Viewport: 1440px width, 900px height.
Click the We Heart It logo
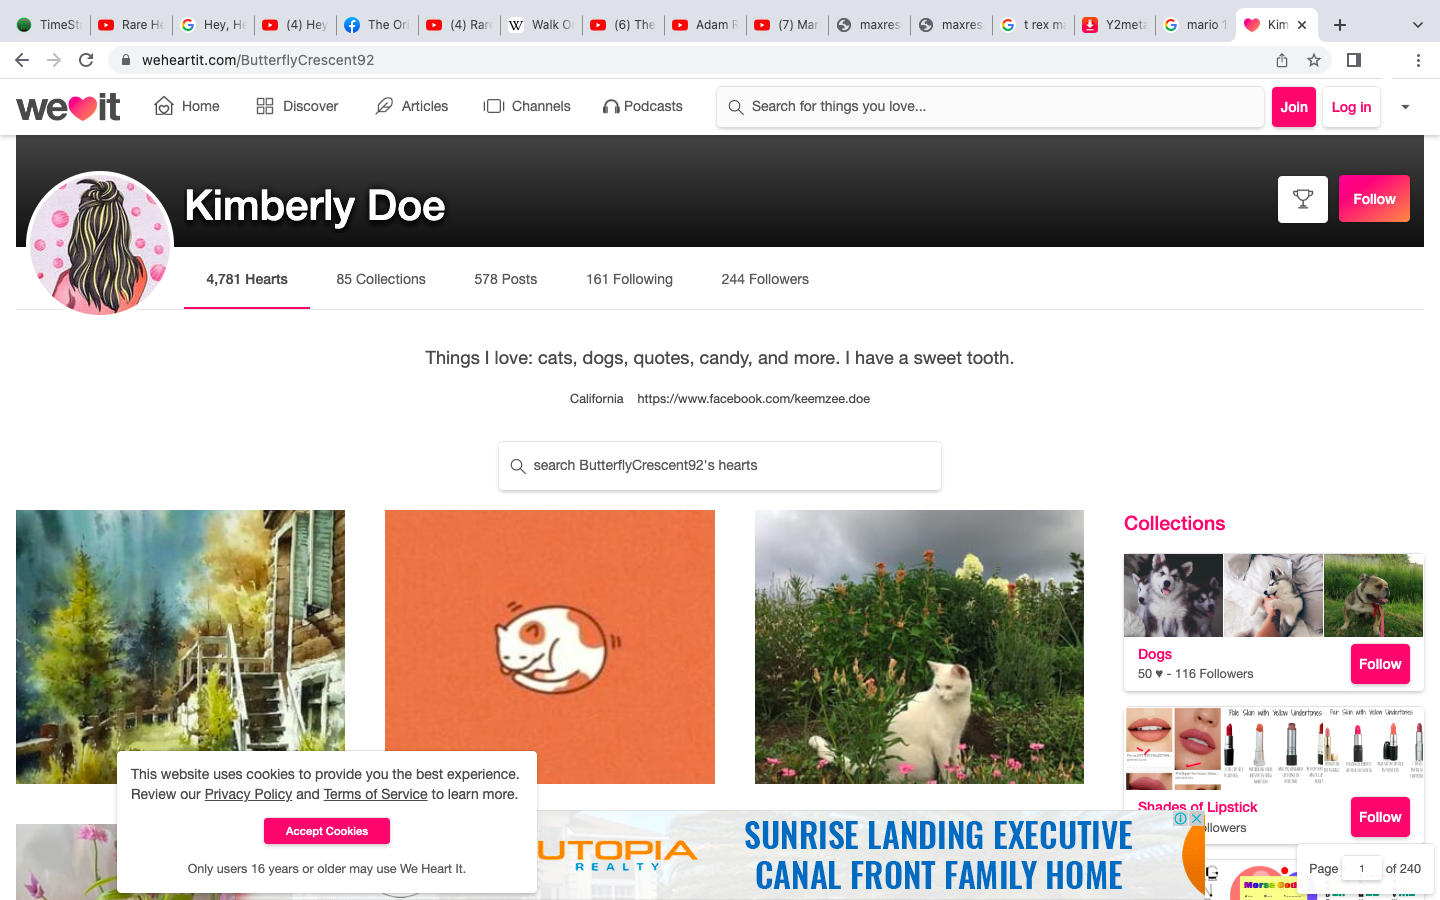coord(68,106)
